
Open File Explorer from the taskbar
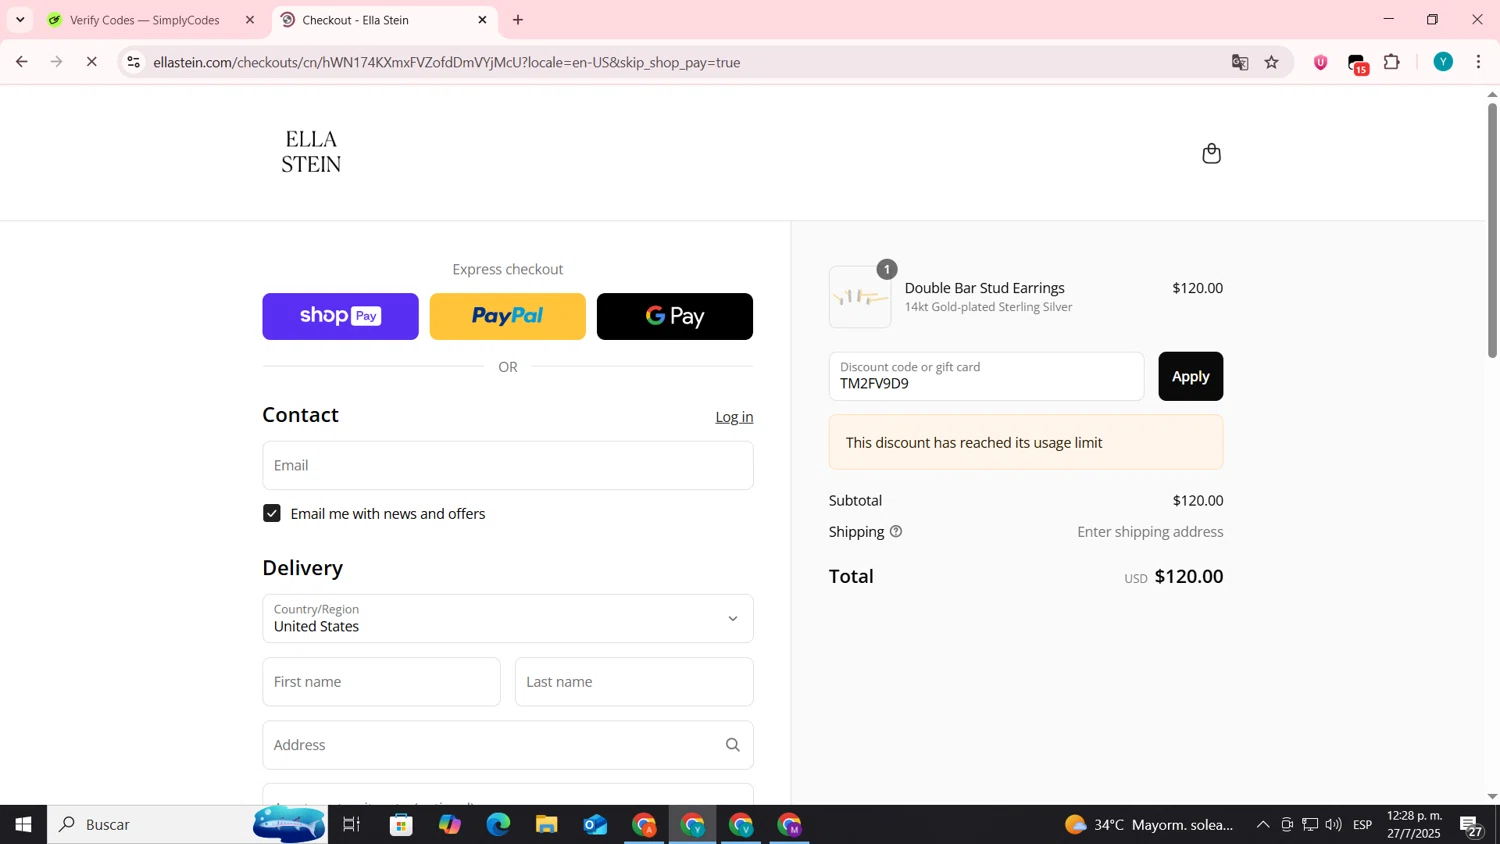pyautogui.click(x=546, y=825)
